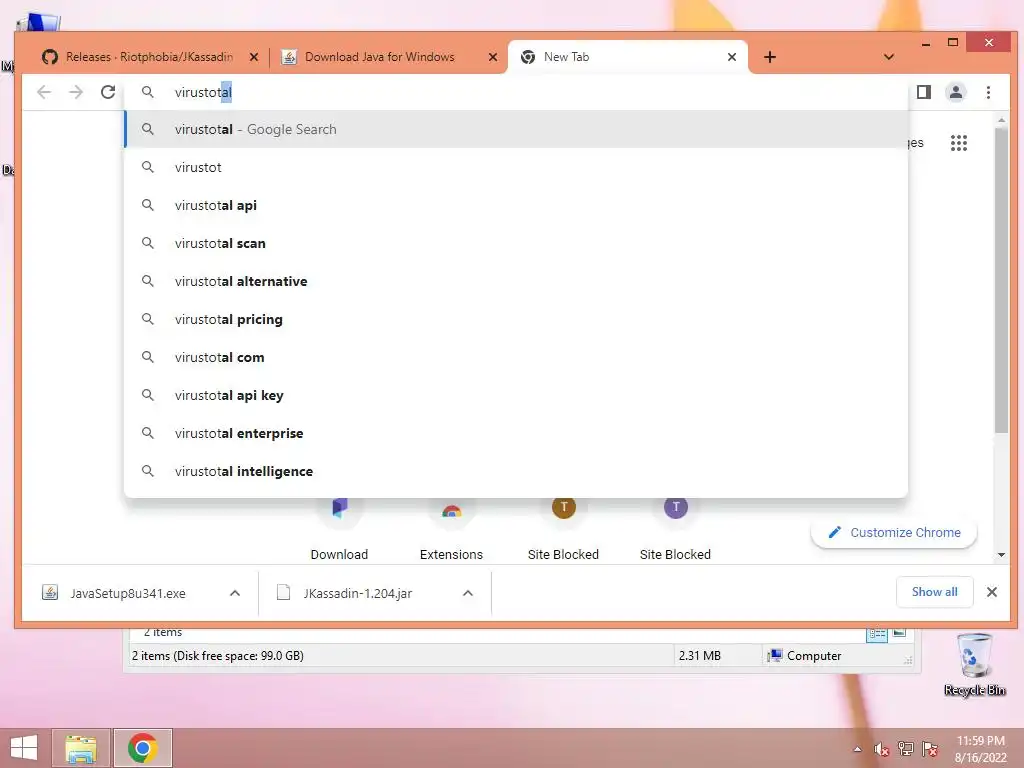Open the Extensions shortcut tile
Image resolution: width=1024 pixels, height=768 pixels.
click(451, 529)
